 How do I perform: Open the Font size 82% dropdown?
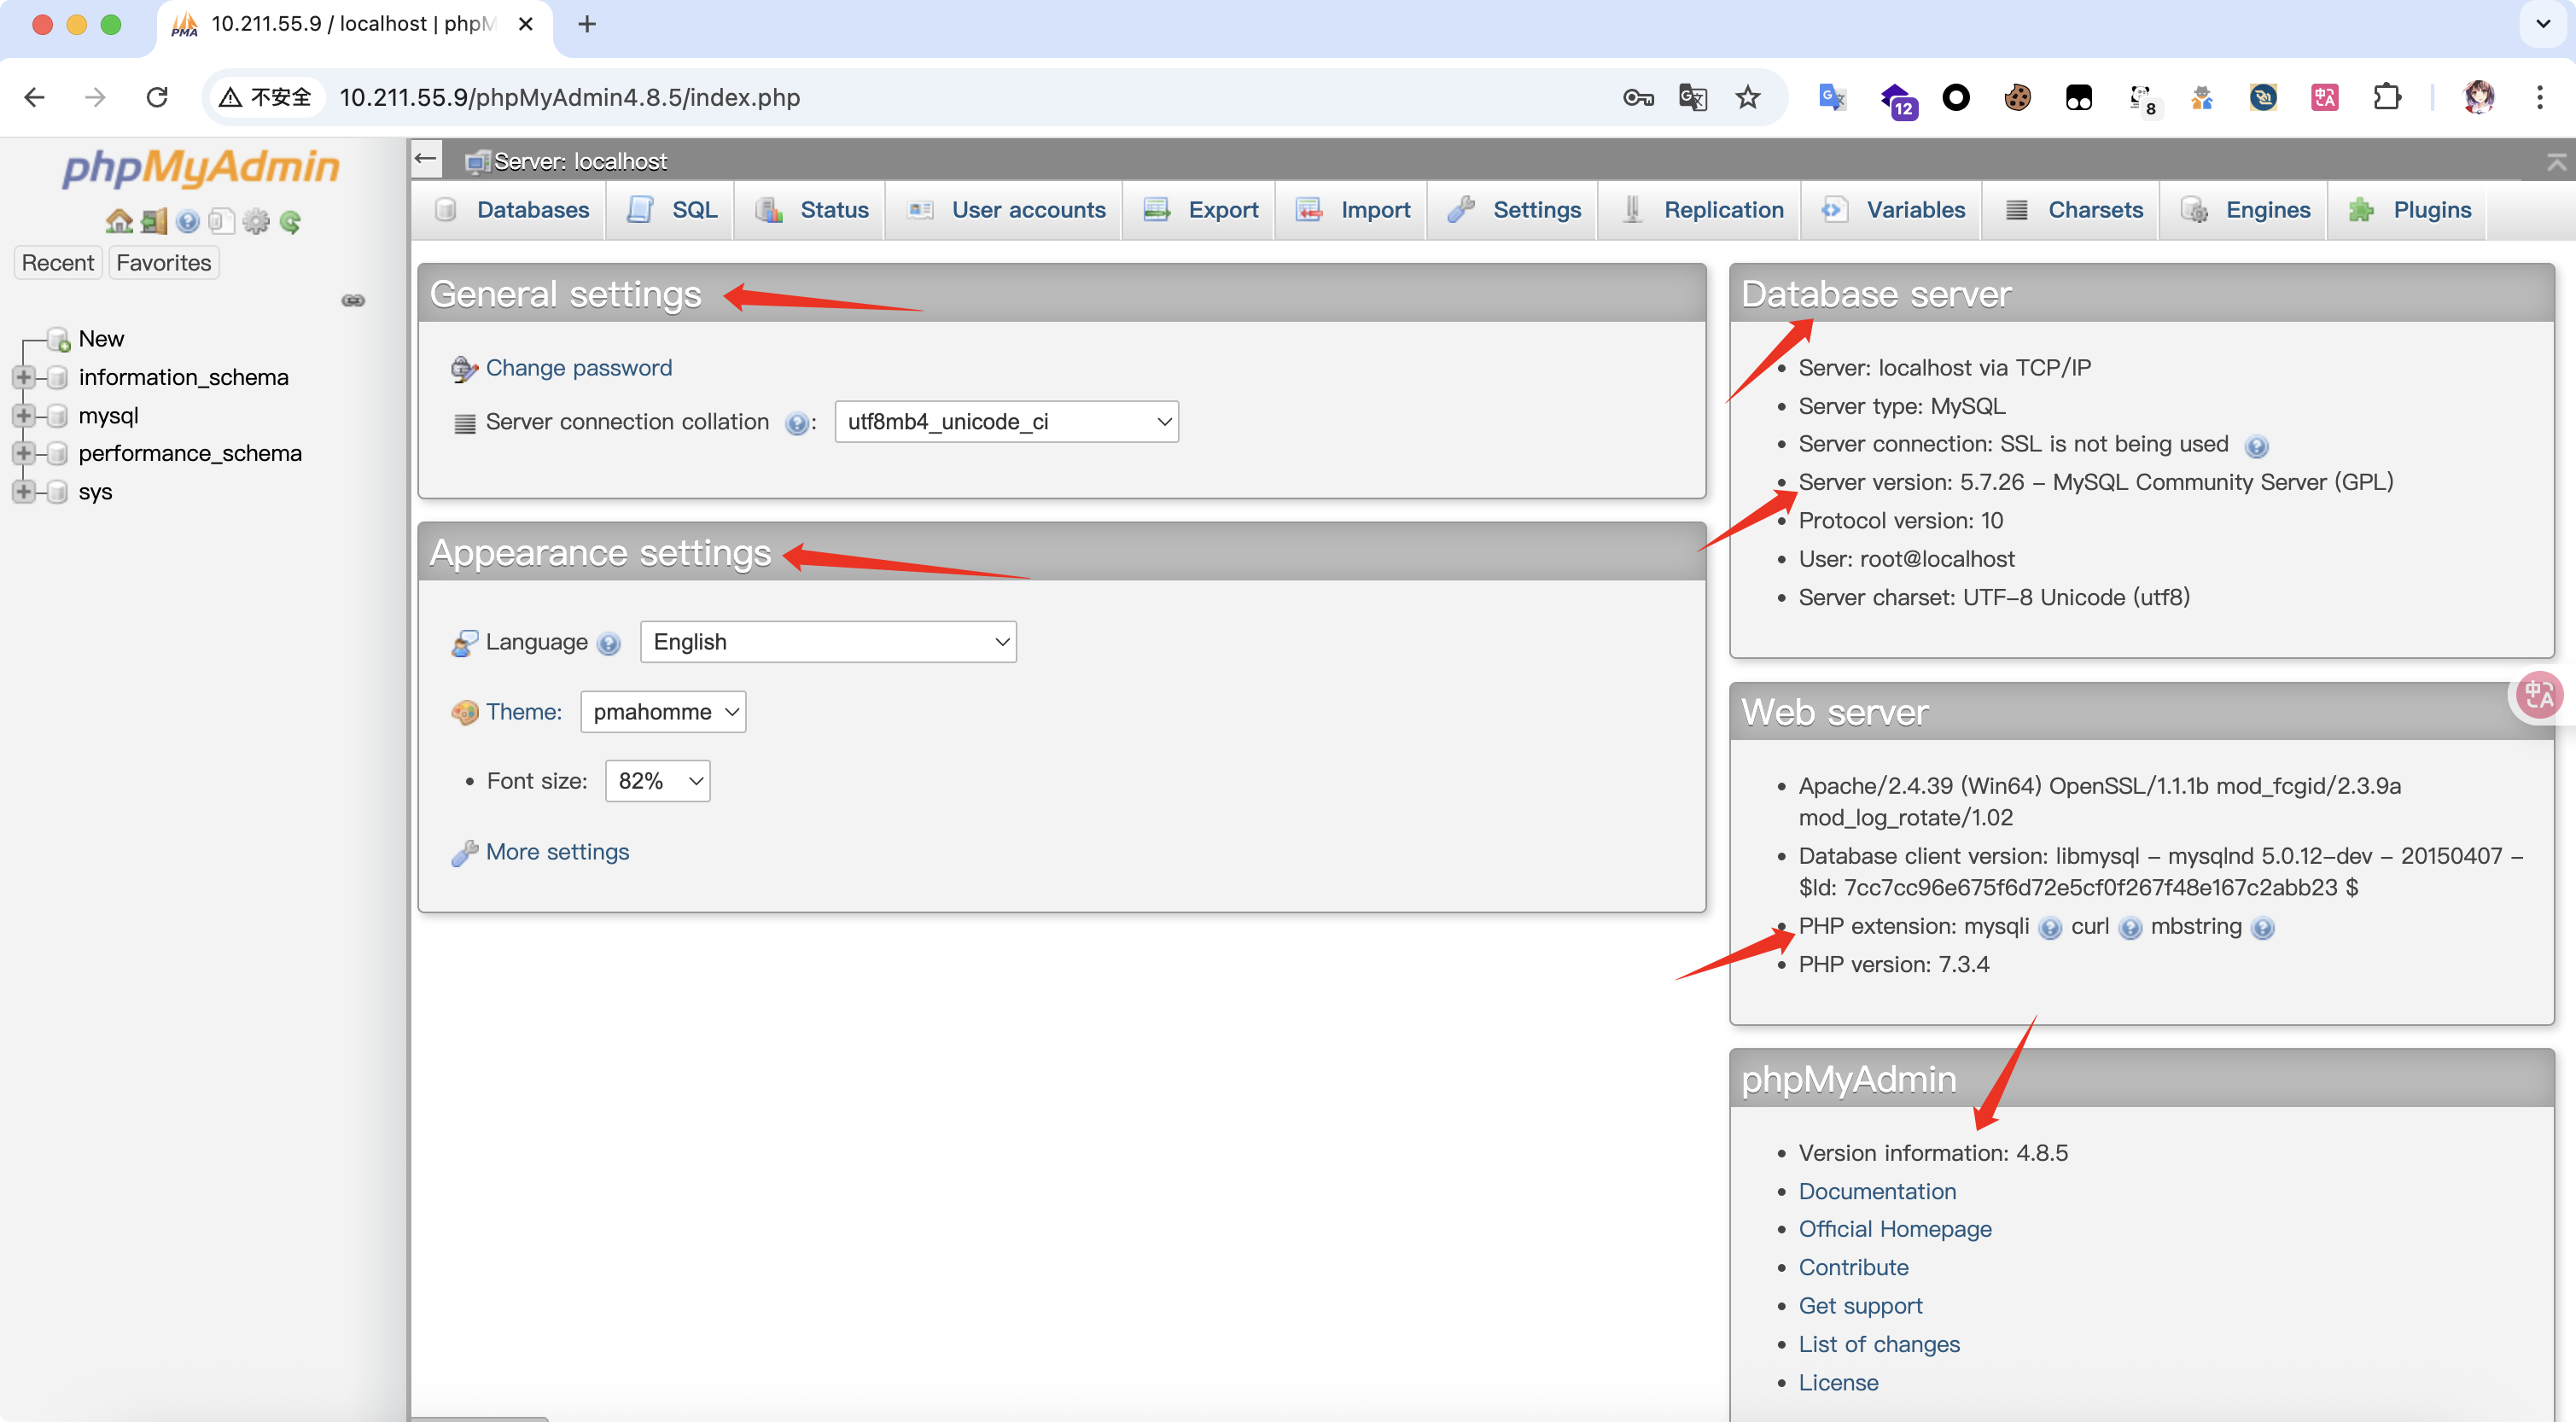tap(657, 781)
